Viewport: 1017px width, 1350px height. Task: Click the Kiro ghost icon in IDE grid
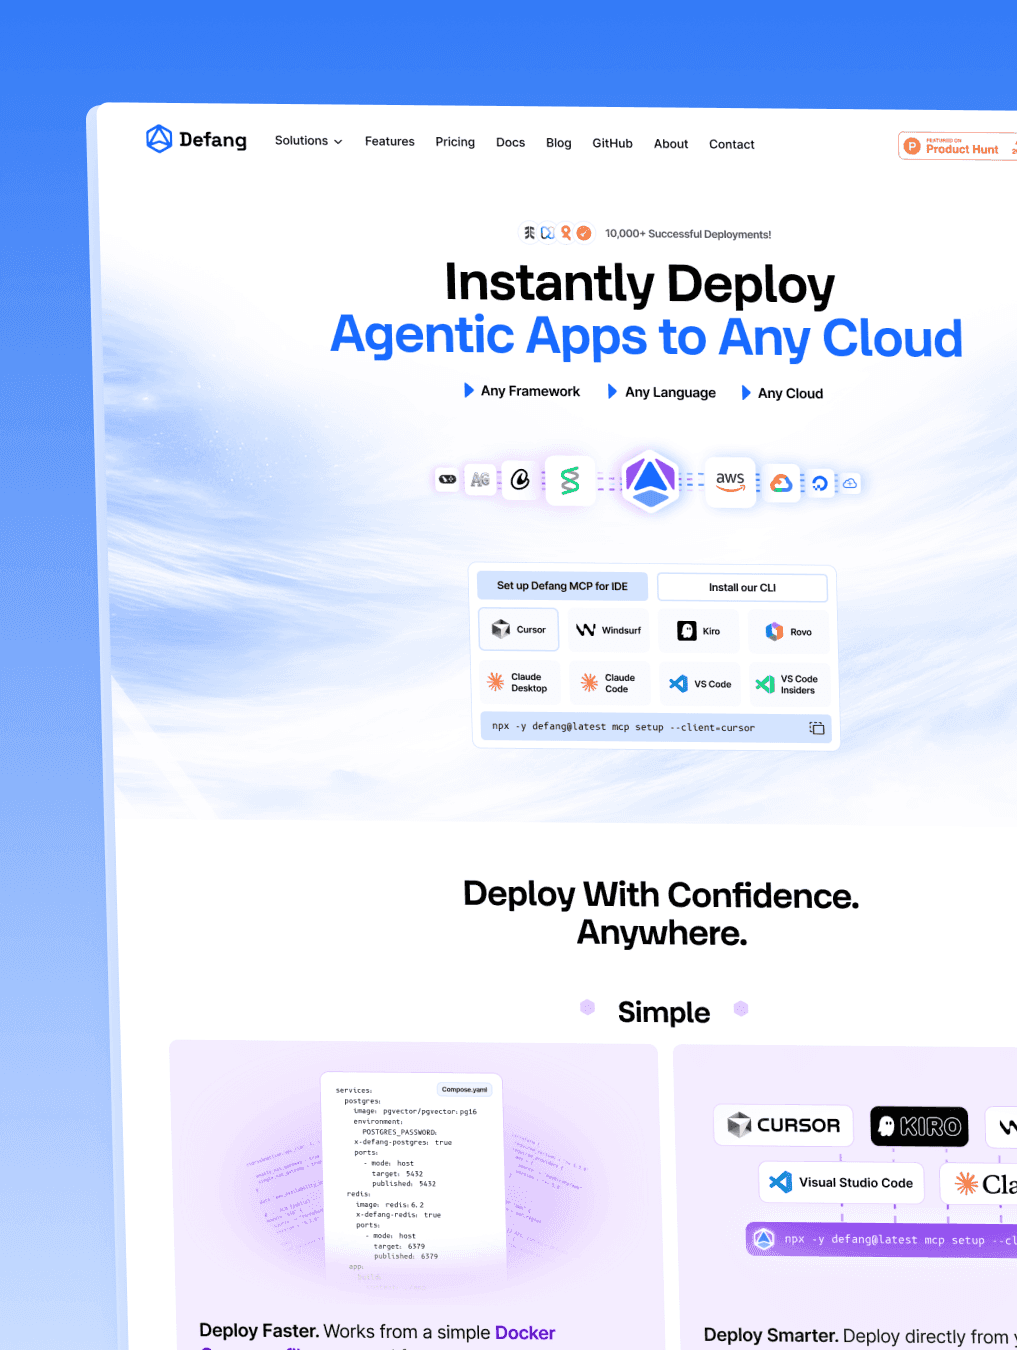[687, 631]
